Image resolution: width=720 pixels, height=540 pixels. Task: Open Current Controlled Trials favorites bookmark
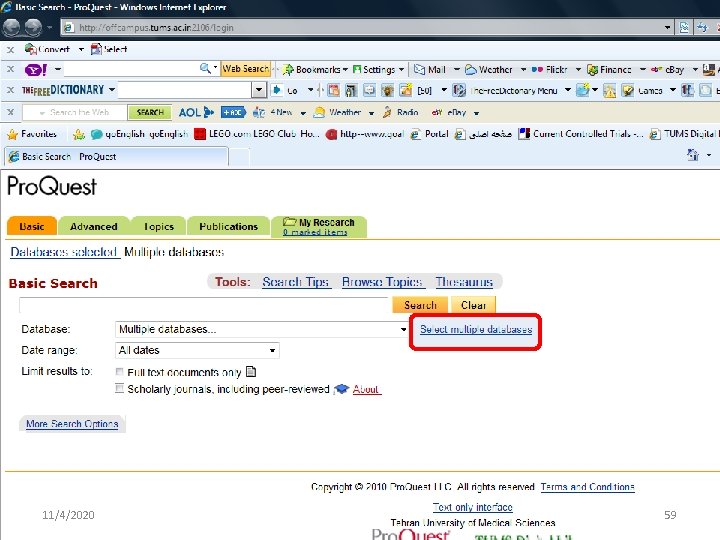581,134
